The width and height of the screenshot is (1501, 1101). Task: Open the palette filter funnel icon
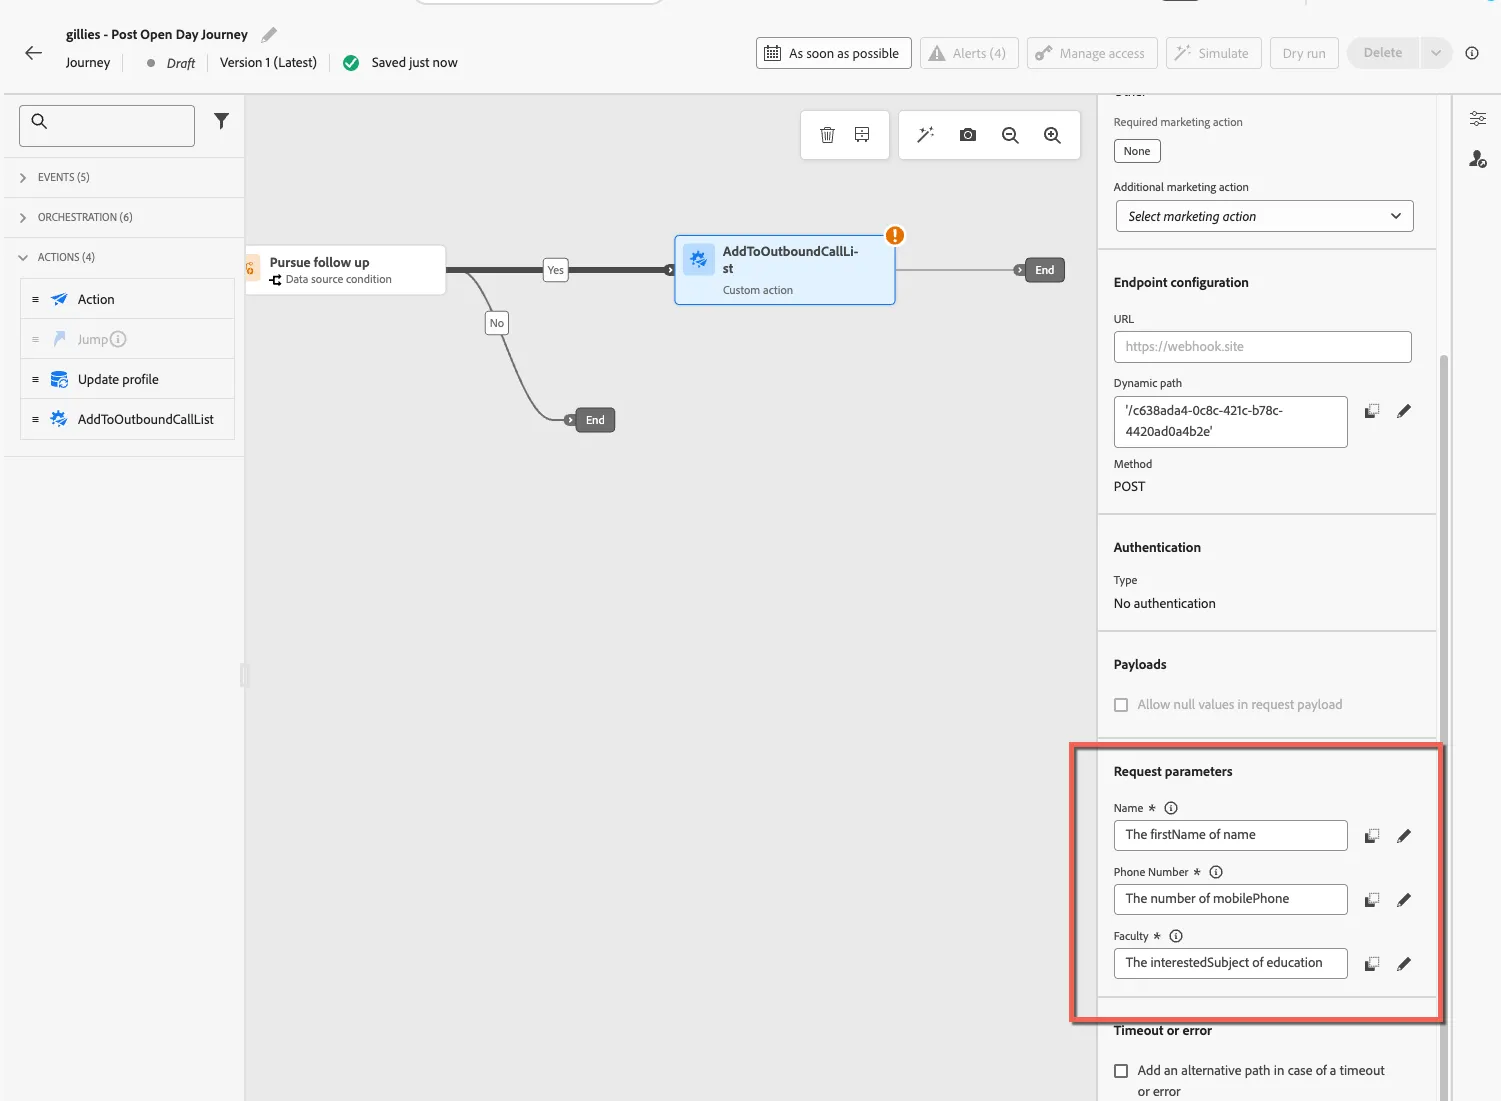pyautogui.click(x=222, y=121)
